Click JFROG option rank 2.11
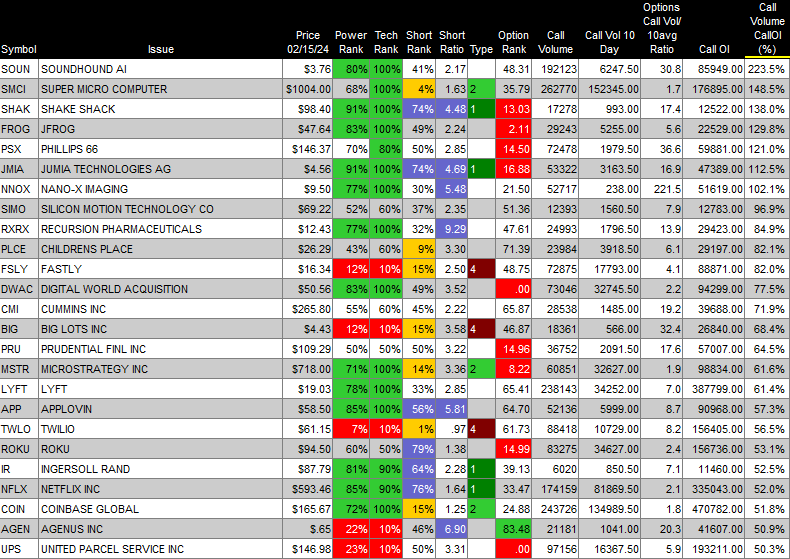Screen dimensions: 790x559 (513, 129)
